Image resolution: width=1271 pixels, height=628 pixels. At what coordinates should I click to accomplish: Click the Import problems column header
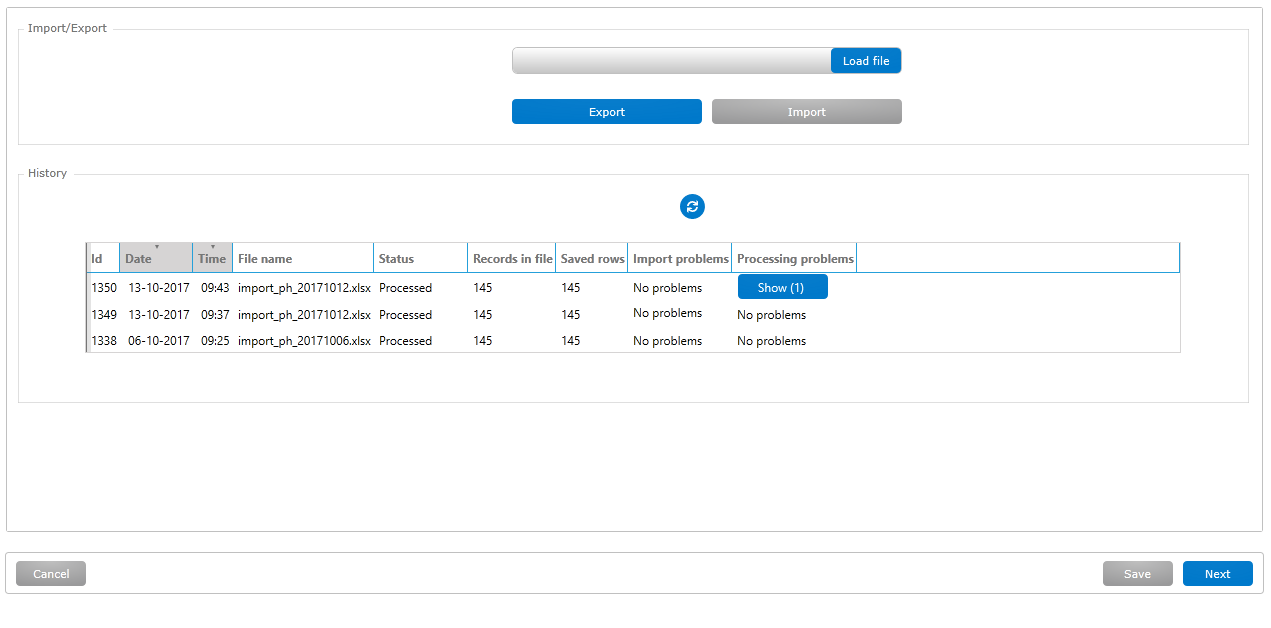click(x=680, y=258)
